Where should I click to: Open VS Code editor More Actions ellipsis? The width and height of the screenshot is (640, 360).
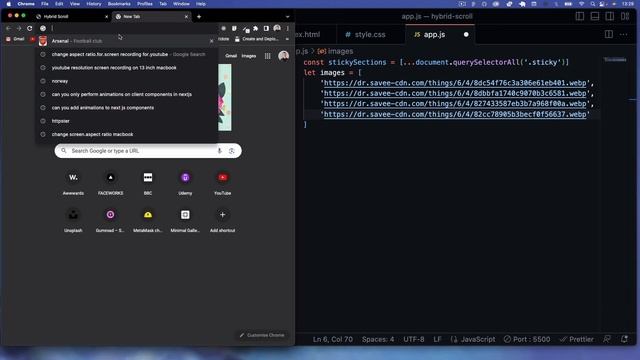click(x=623, y=35)
